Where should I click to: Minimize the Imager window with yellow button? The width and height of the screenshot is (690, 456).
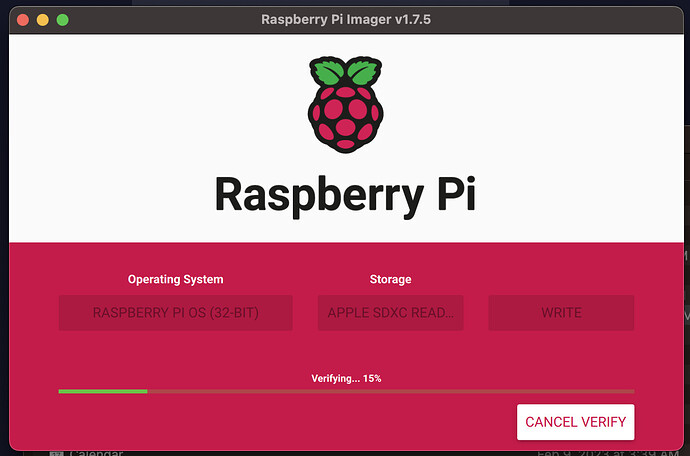tap(43, 20)
